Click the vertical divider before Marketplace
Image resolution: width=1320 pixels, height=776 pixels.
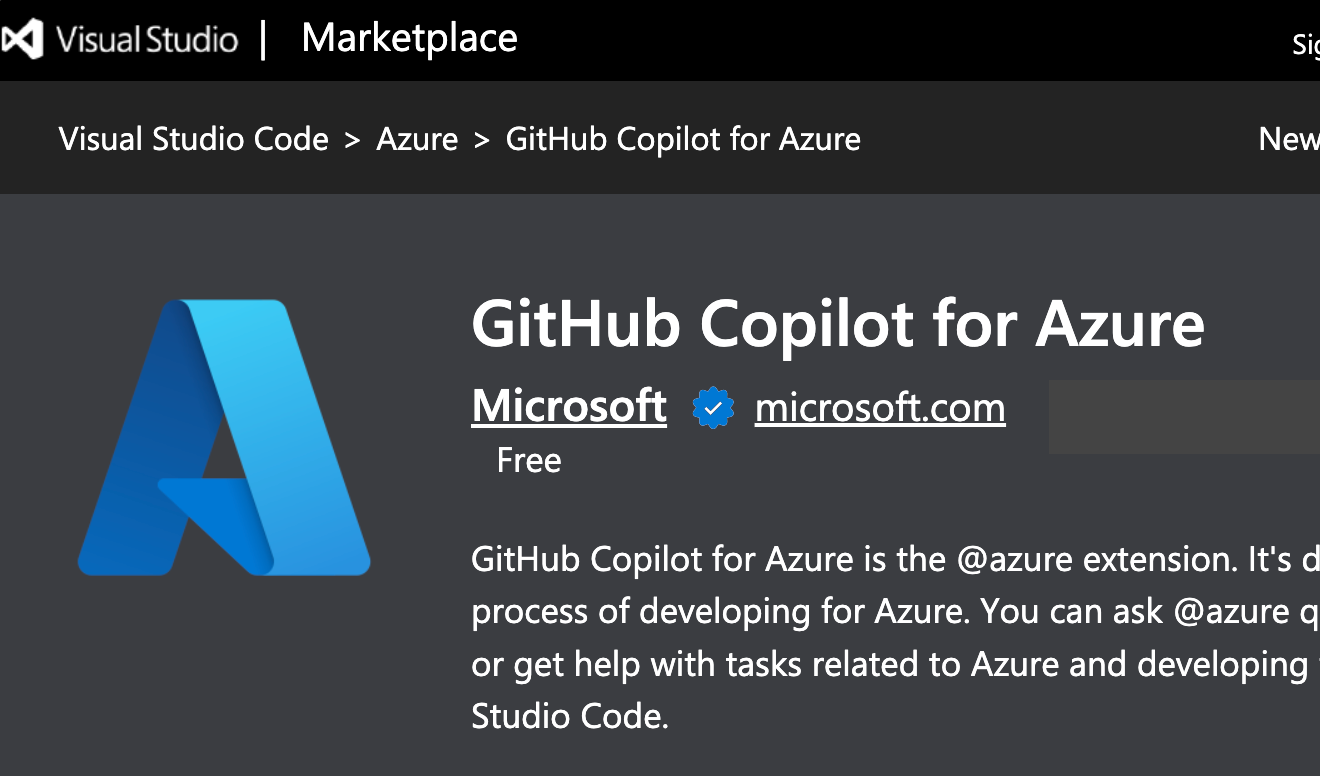(x=264, y=40)
